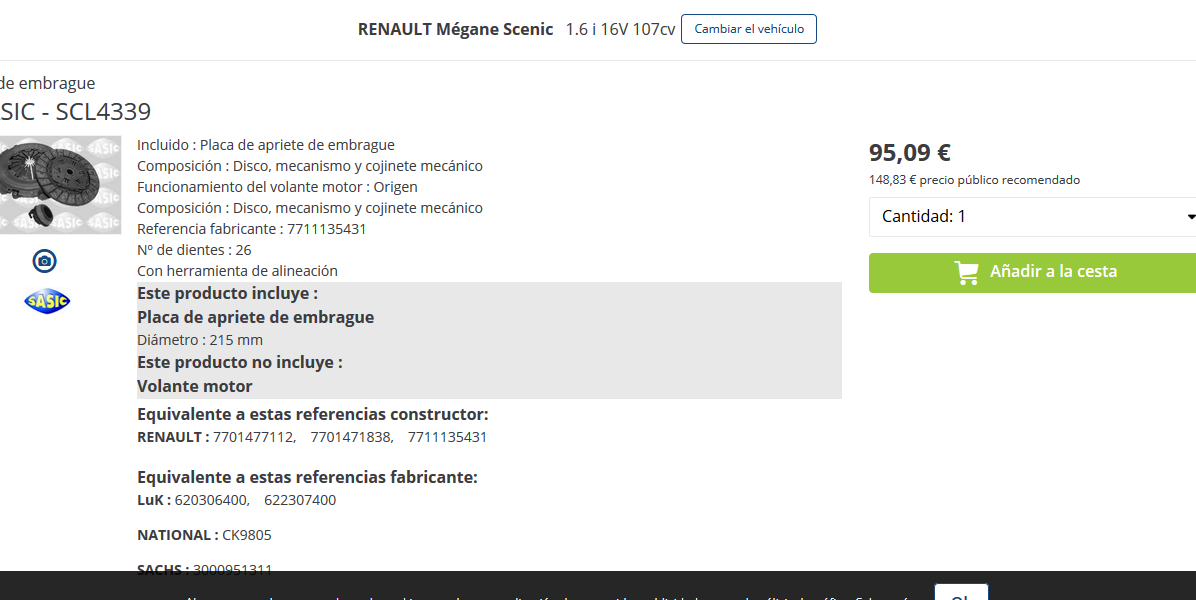The height and width of the screenshot is (600, 1196).
Task: Click the Volante motor heading
Action: pos(195,387)
